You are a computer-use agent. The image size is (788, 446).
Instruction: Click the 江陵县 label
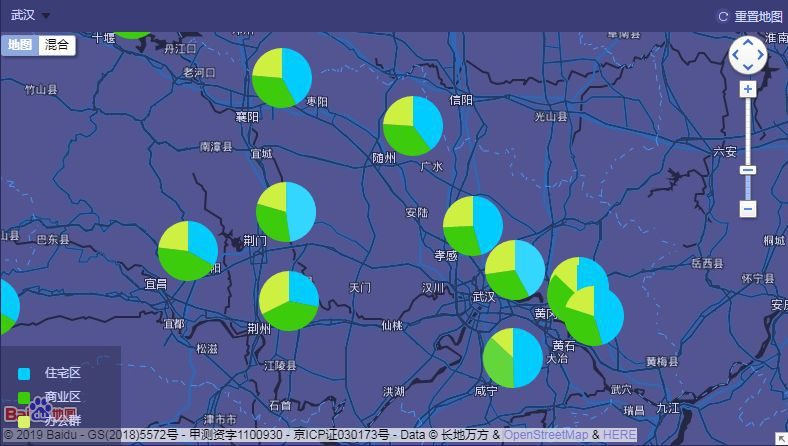(280, 366)
